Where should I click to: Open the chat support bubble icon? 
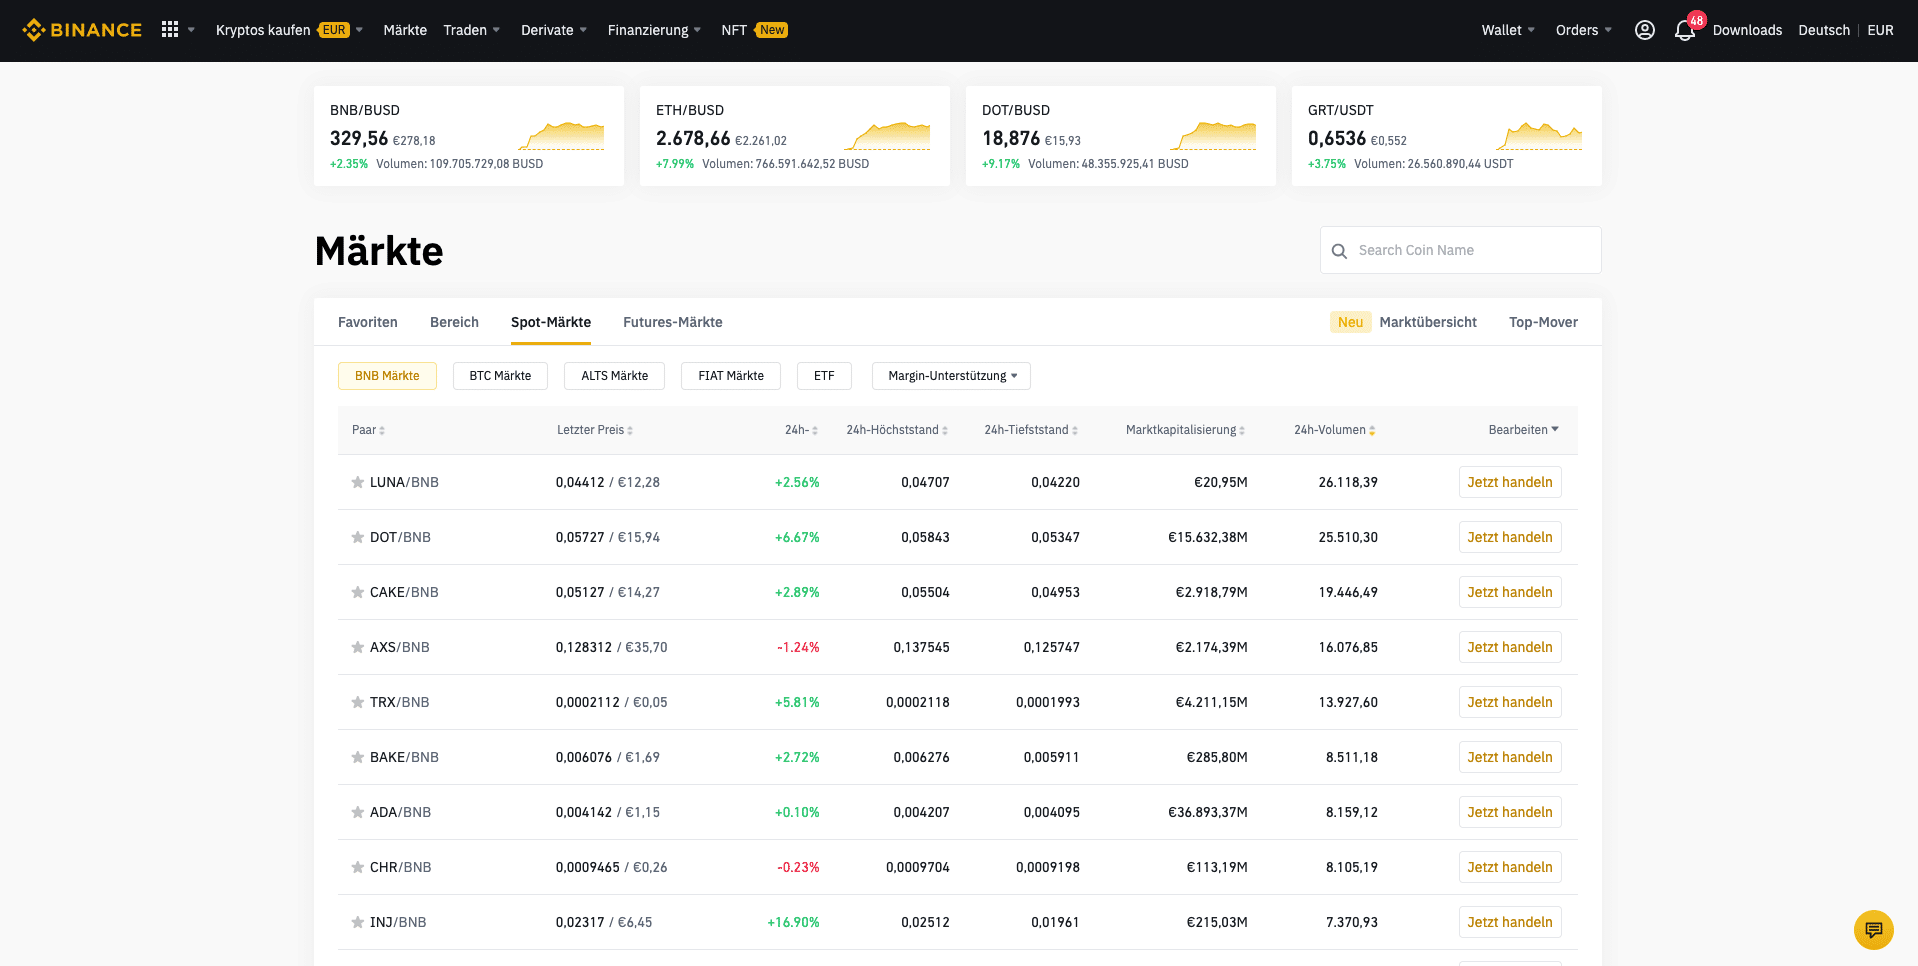tap(1874, 930)
